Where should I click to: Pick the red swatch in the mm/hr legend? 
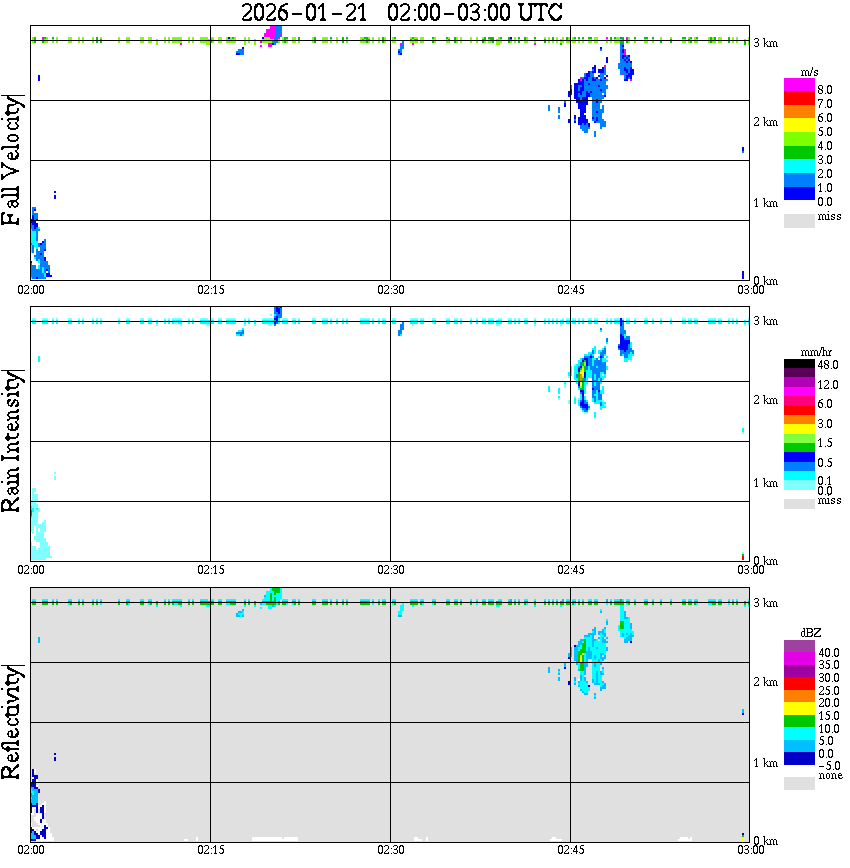[799, 410]
